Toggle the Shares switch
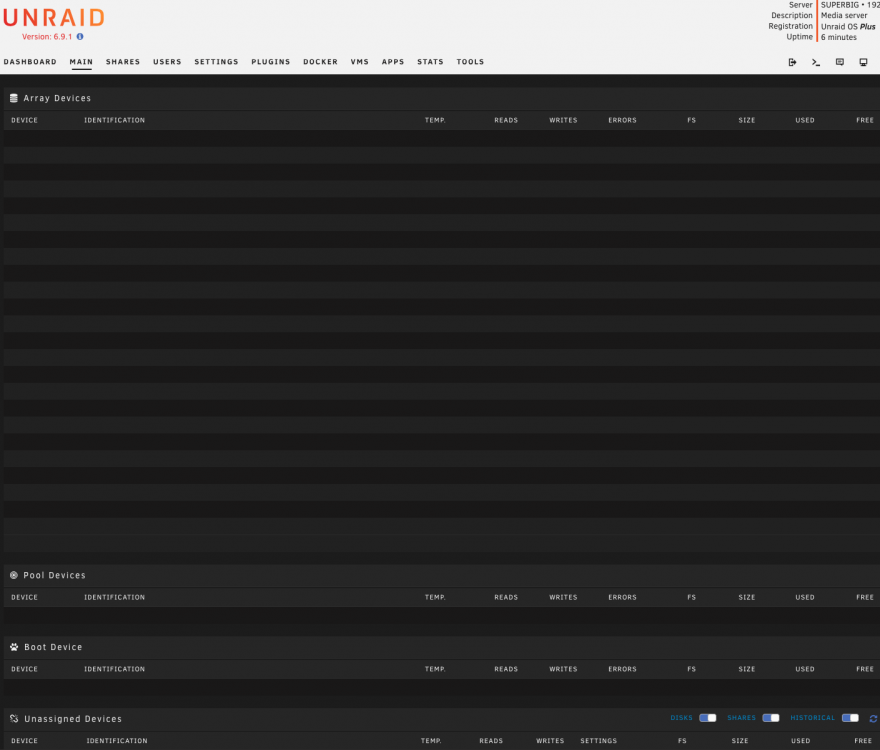Image resolution: width=880 pixels, height=750 pixels. 771,718
